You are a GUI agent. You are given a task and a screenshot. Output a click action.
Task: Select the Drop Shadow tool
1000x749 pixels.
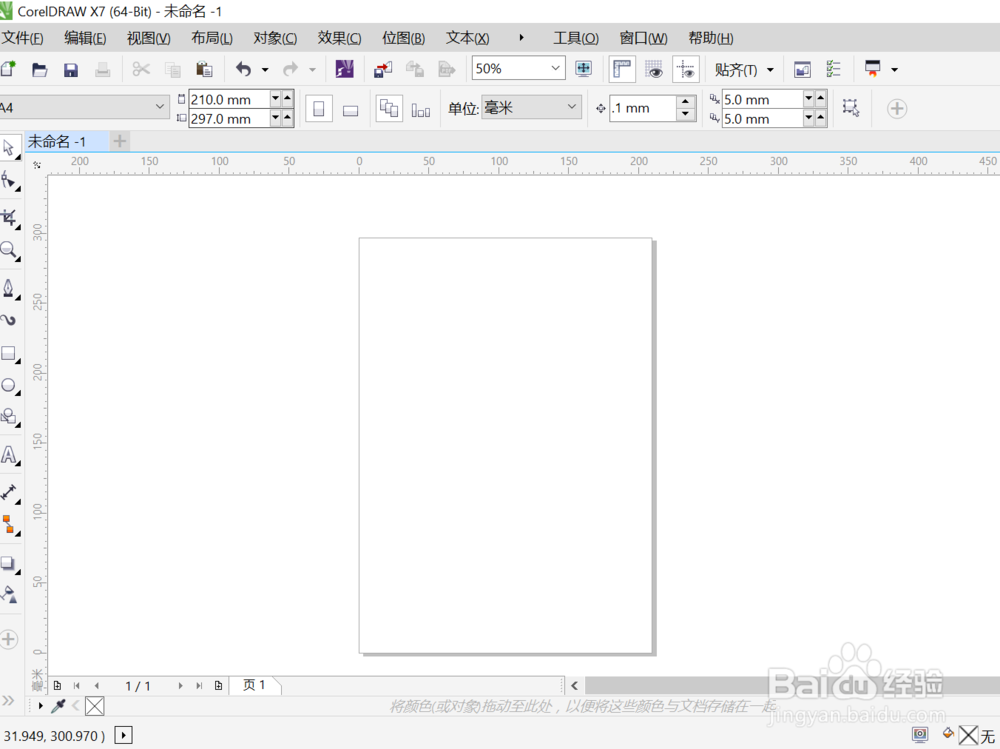(x=8, y=563)
